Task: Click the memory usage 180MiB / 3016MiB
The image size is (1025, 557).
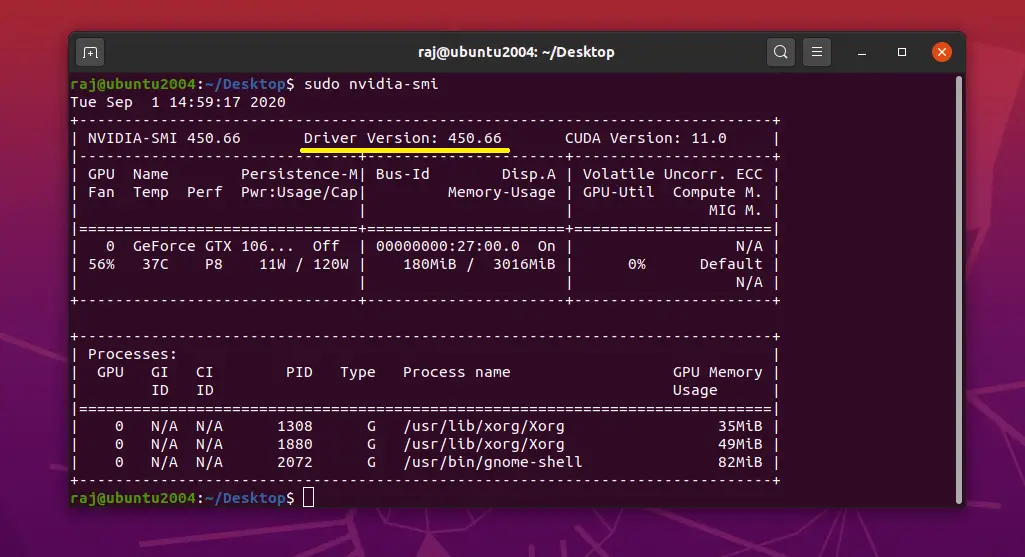Action: tap(479, 264)
